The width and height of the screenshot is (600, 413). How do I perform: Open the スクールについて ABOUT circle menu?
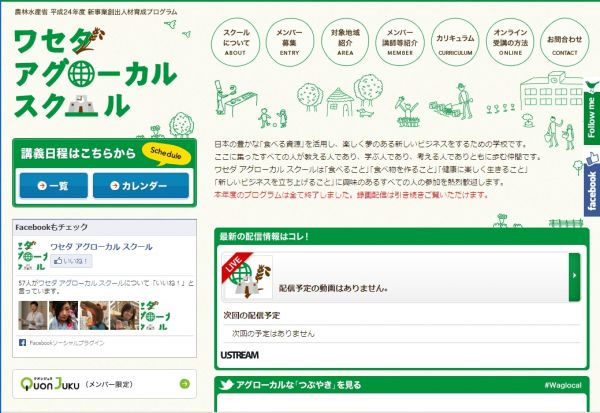[235, 42]
